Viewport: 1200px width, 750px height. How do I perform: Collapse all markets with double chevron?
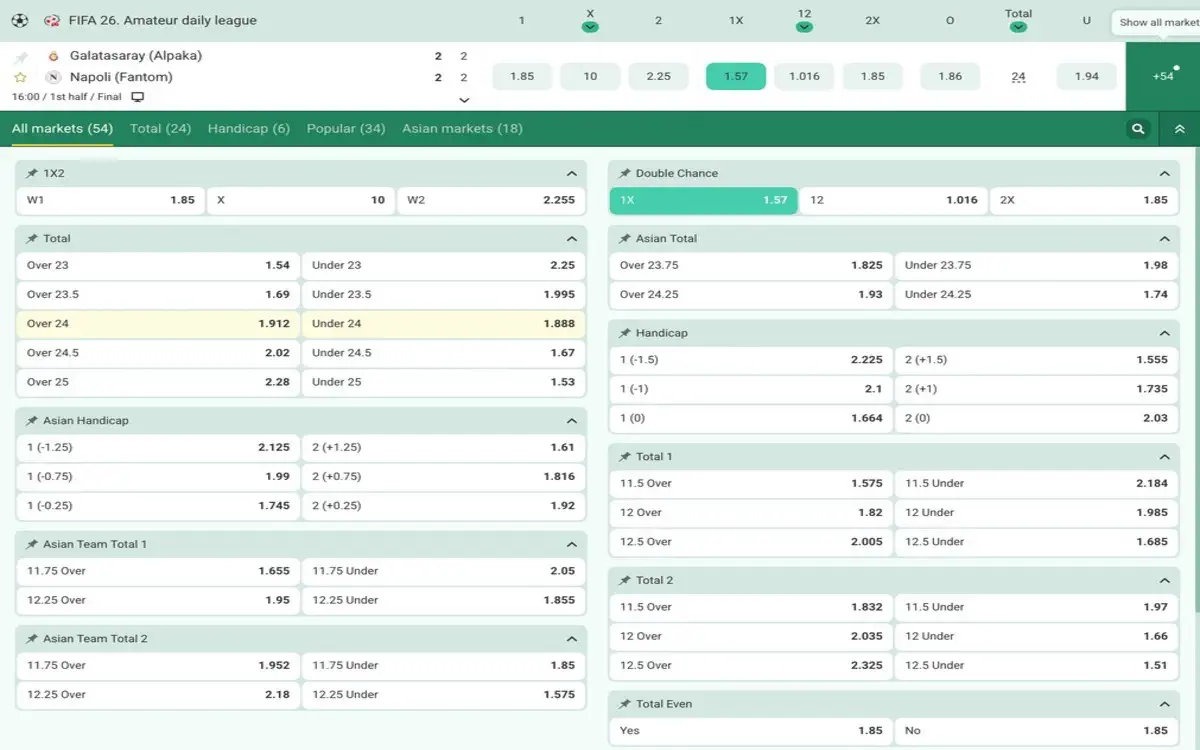click(1179, 129)
